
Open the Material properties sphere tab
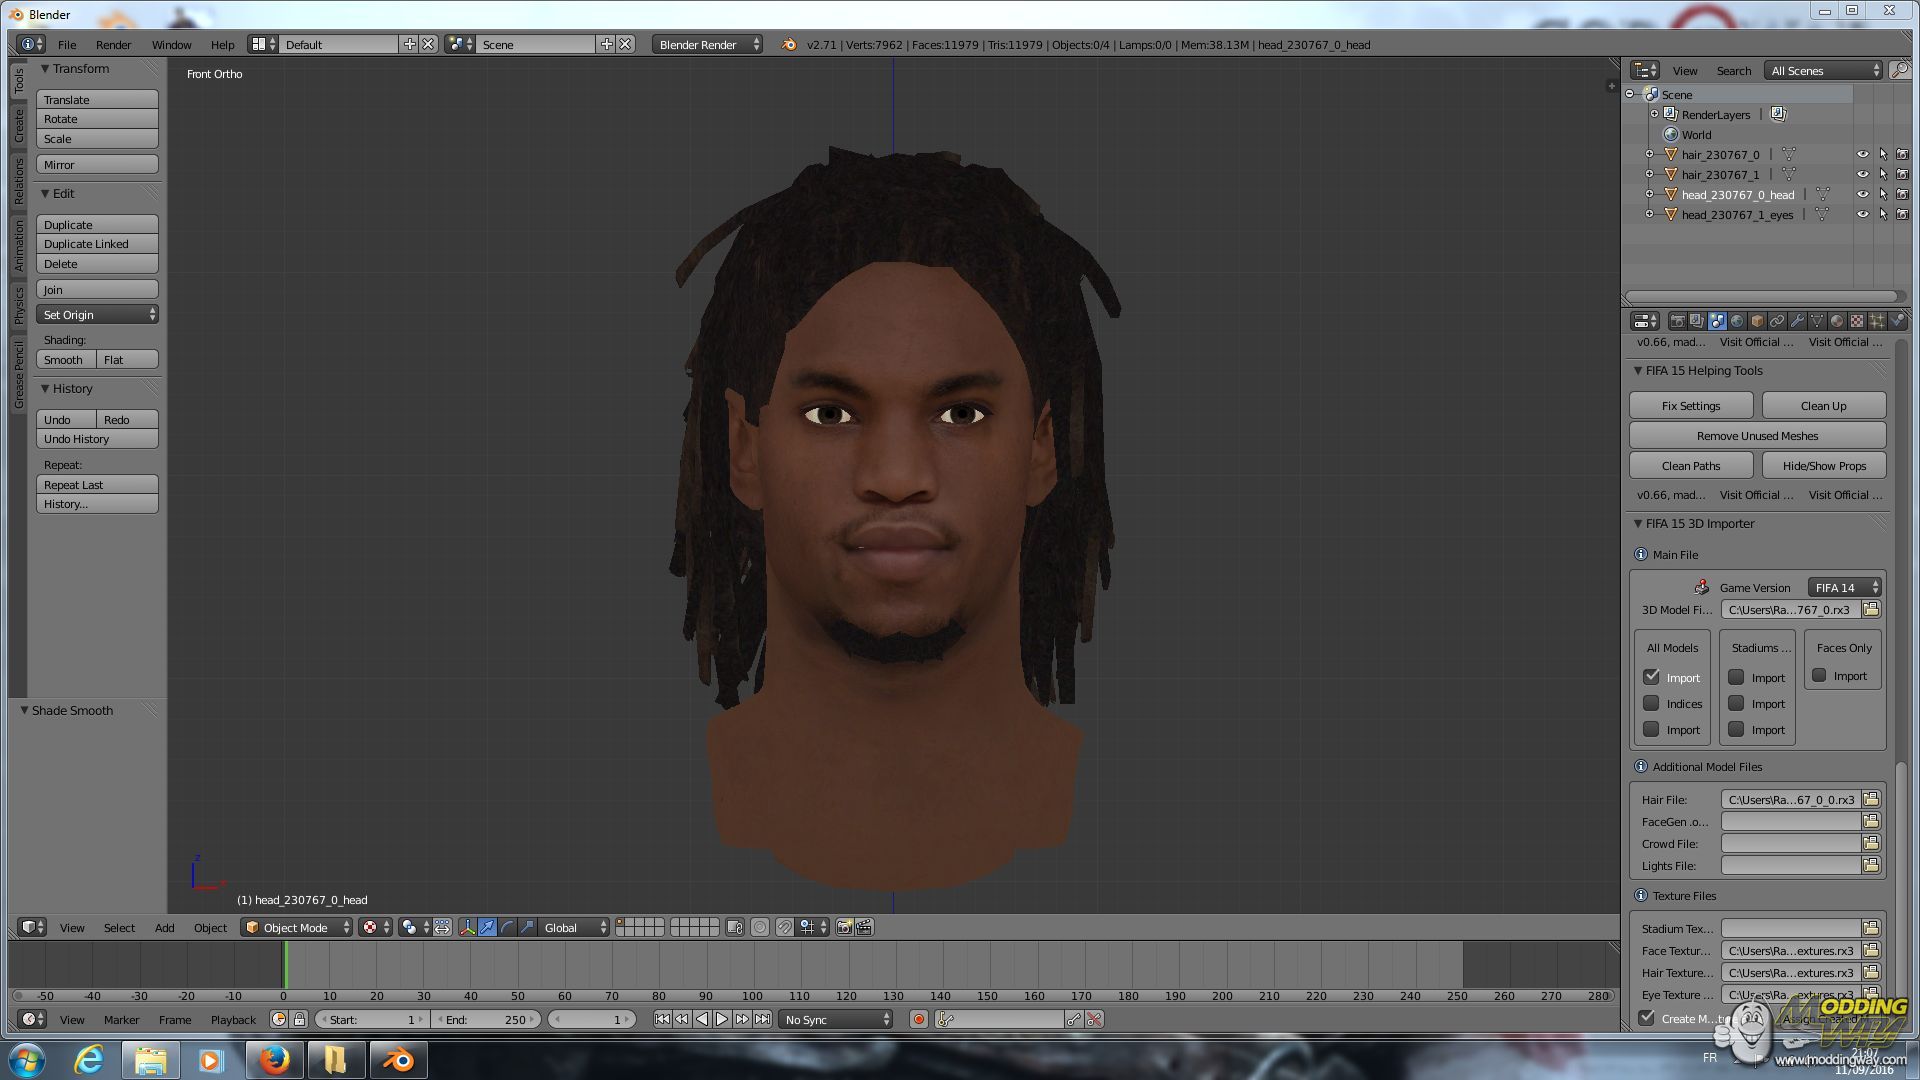pos(1837,321)
